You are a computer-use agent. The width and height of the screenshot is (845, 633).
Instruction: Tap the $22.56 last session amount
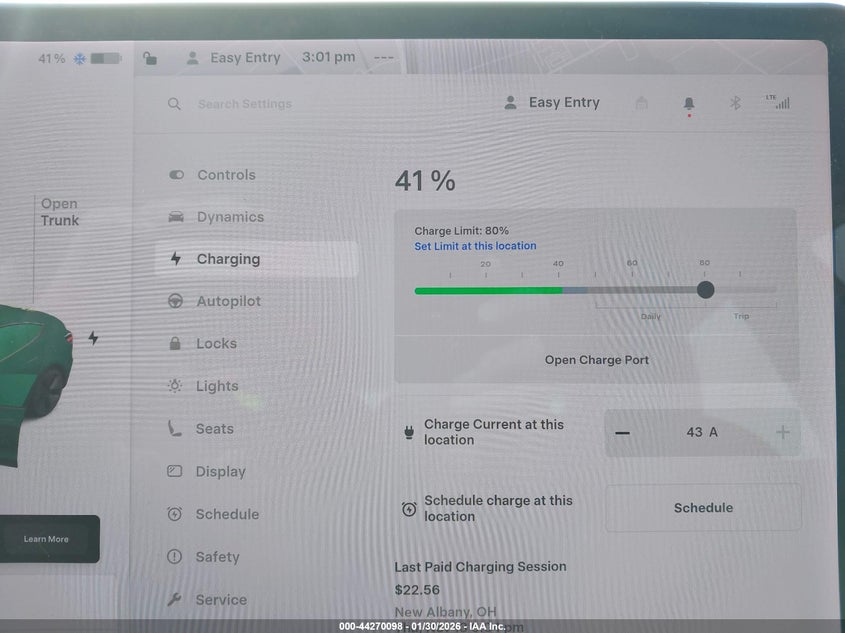[x=417, y=590]
